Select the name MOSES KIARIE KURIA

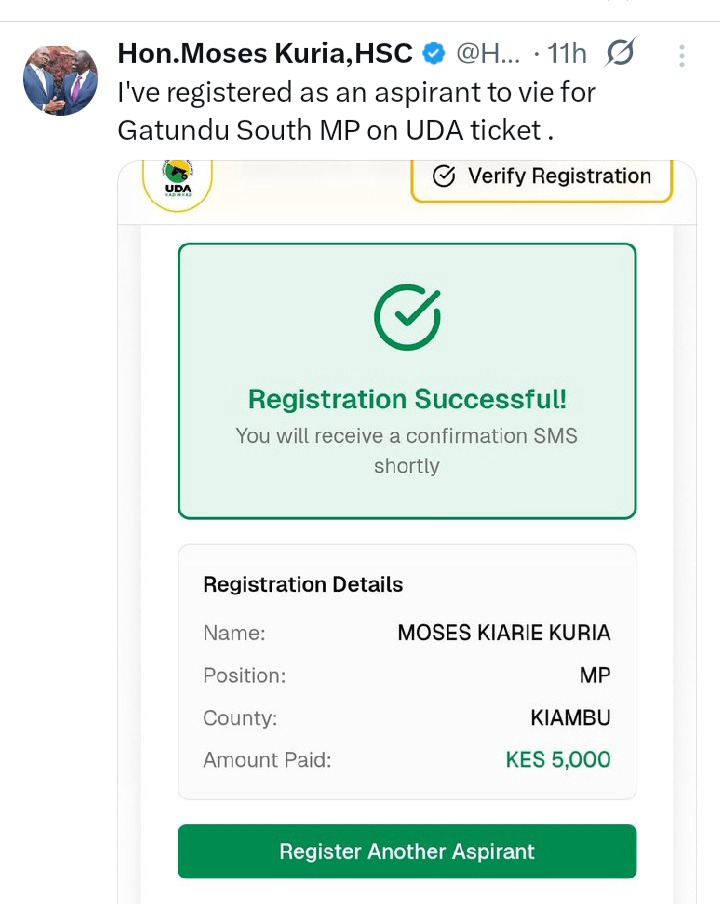coord(504,633)
